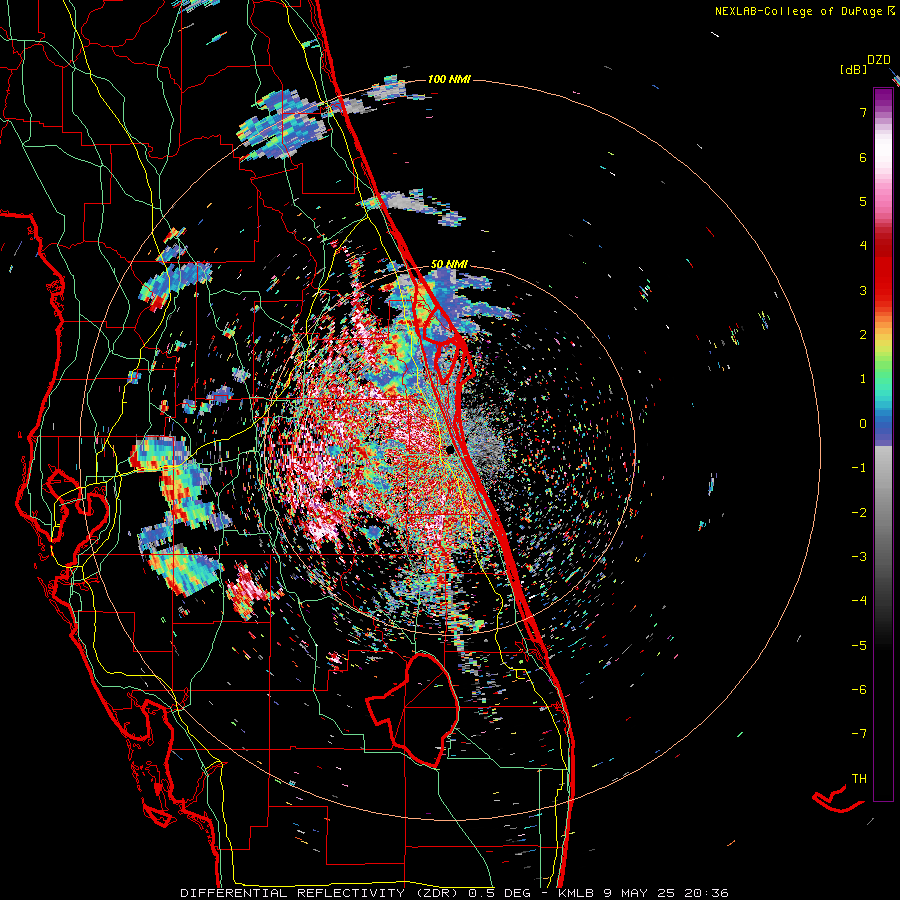Click the -7 dB tick on the color scale
Viewport: 900px width, 900px height.
click(x=859, y=734)
